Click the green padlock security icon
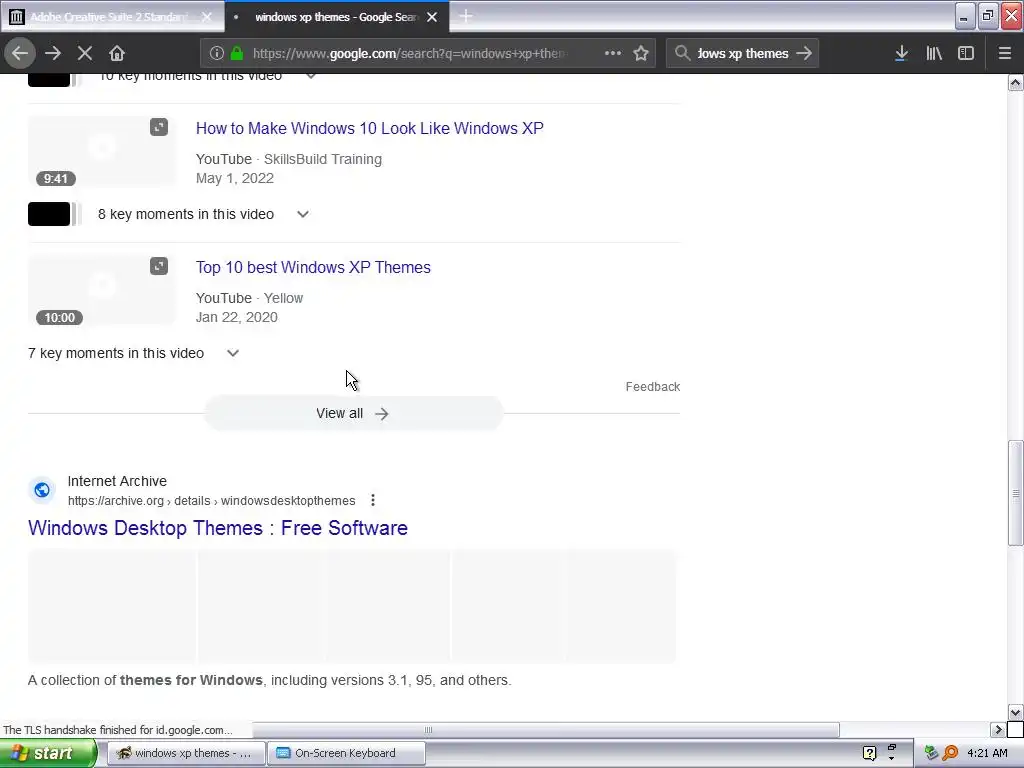1024x768 pixels. click(x=238, y=53)
